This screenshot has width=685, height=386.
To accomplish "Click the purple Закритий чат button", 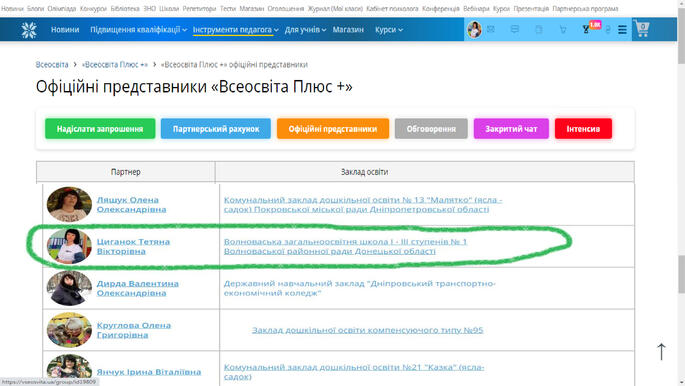I will coord(511,129).
